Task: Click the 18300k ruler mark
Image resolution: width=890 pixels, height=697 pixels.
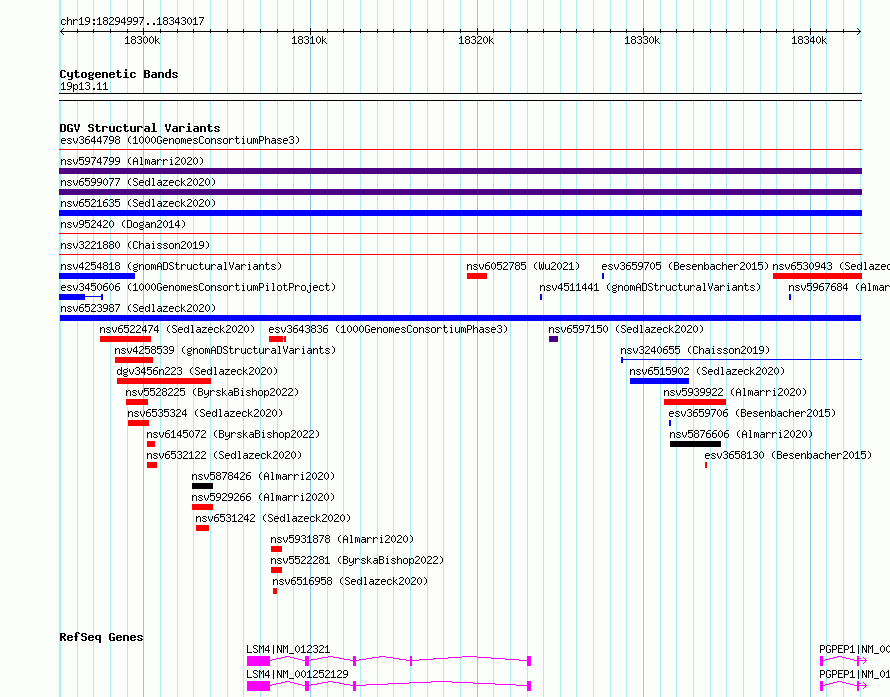Action: point(142,40)
